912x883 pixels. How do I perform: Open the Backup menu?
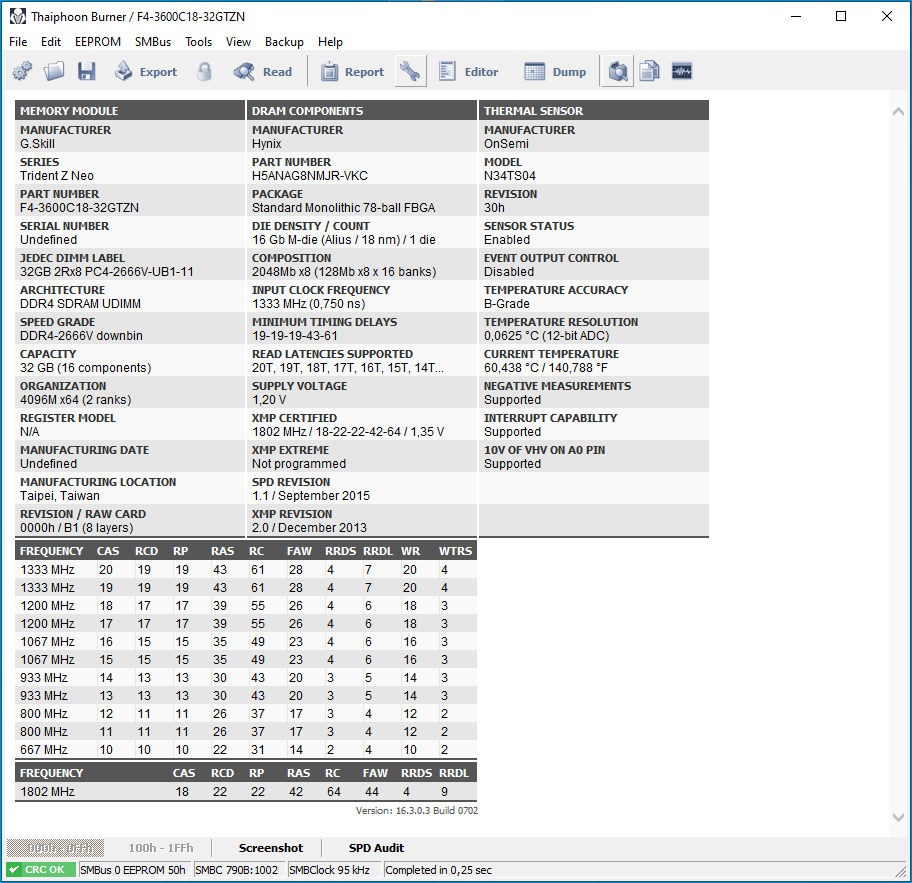(x=284, y=42)
